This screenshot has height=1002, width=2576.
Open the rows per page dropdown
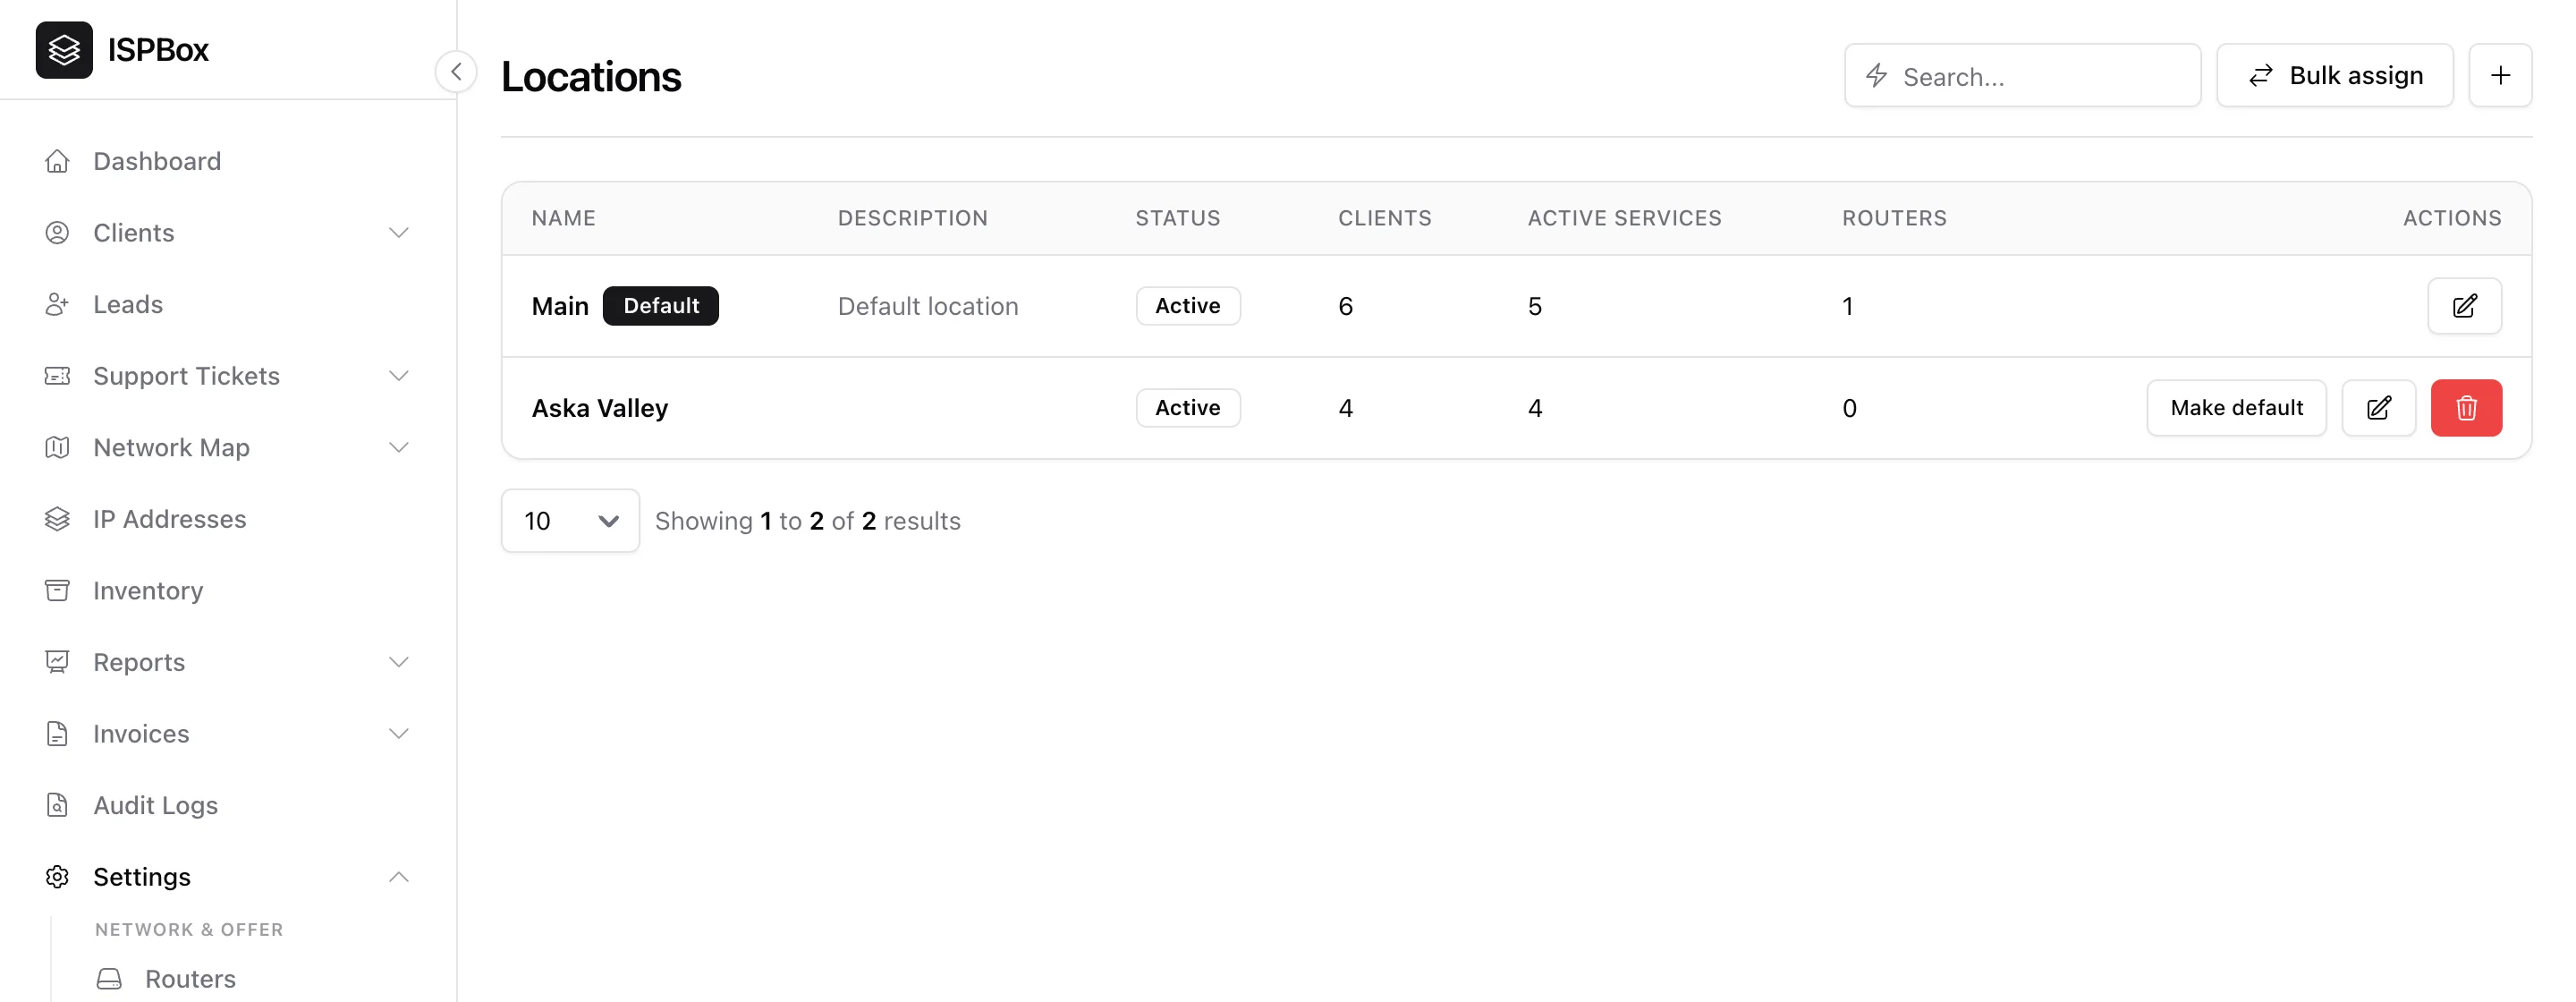(x=570, y=520)
